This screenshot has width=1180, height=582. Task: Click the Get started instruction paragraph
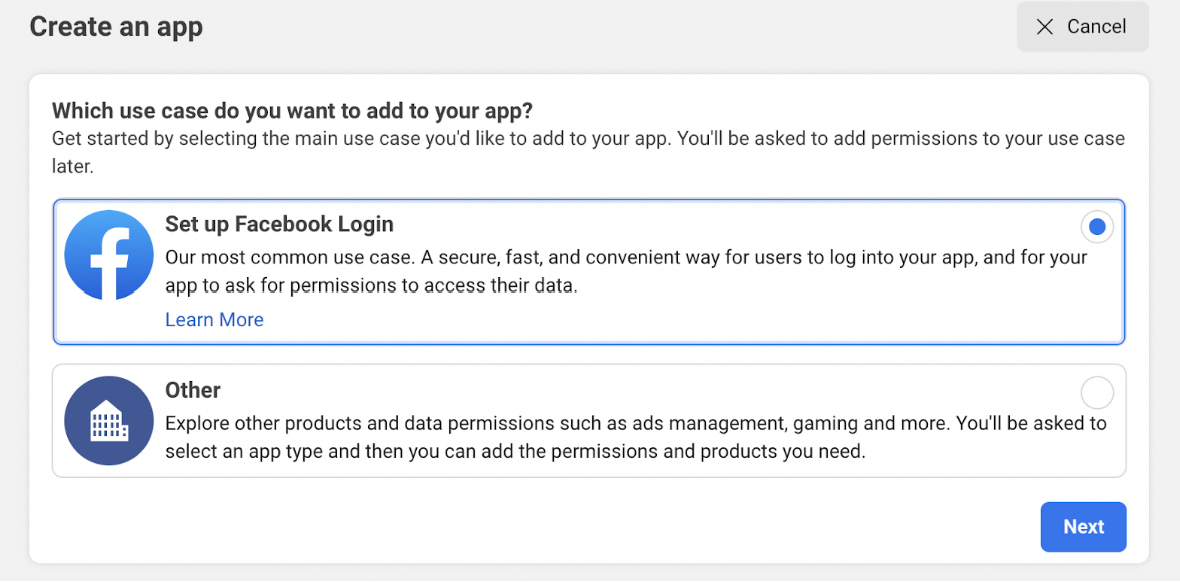point(588,153)
